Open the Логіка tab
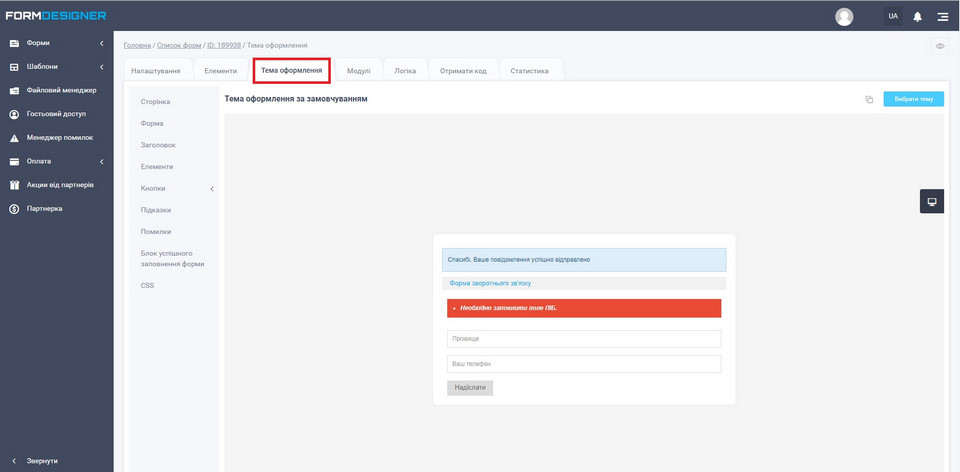 (405, 70)
